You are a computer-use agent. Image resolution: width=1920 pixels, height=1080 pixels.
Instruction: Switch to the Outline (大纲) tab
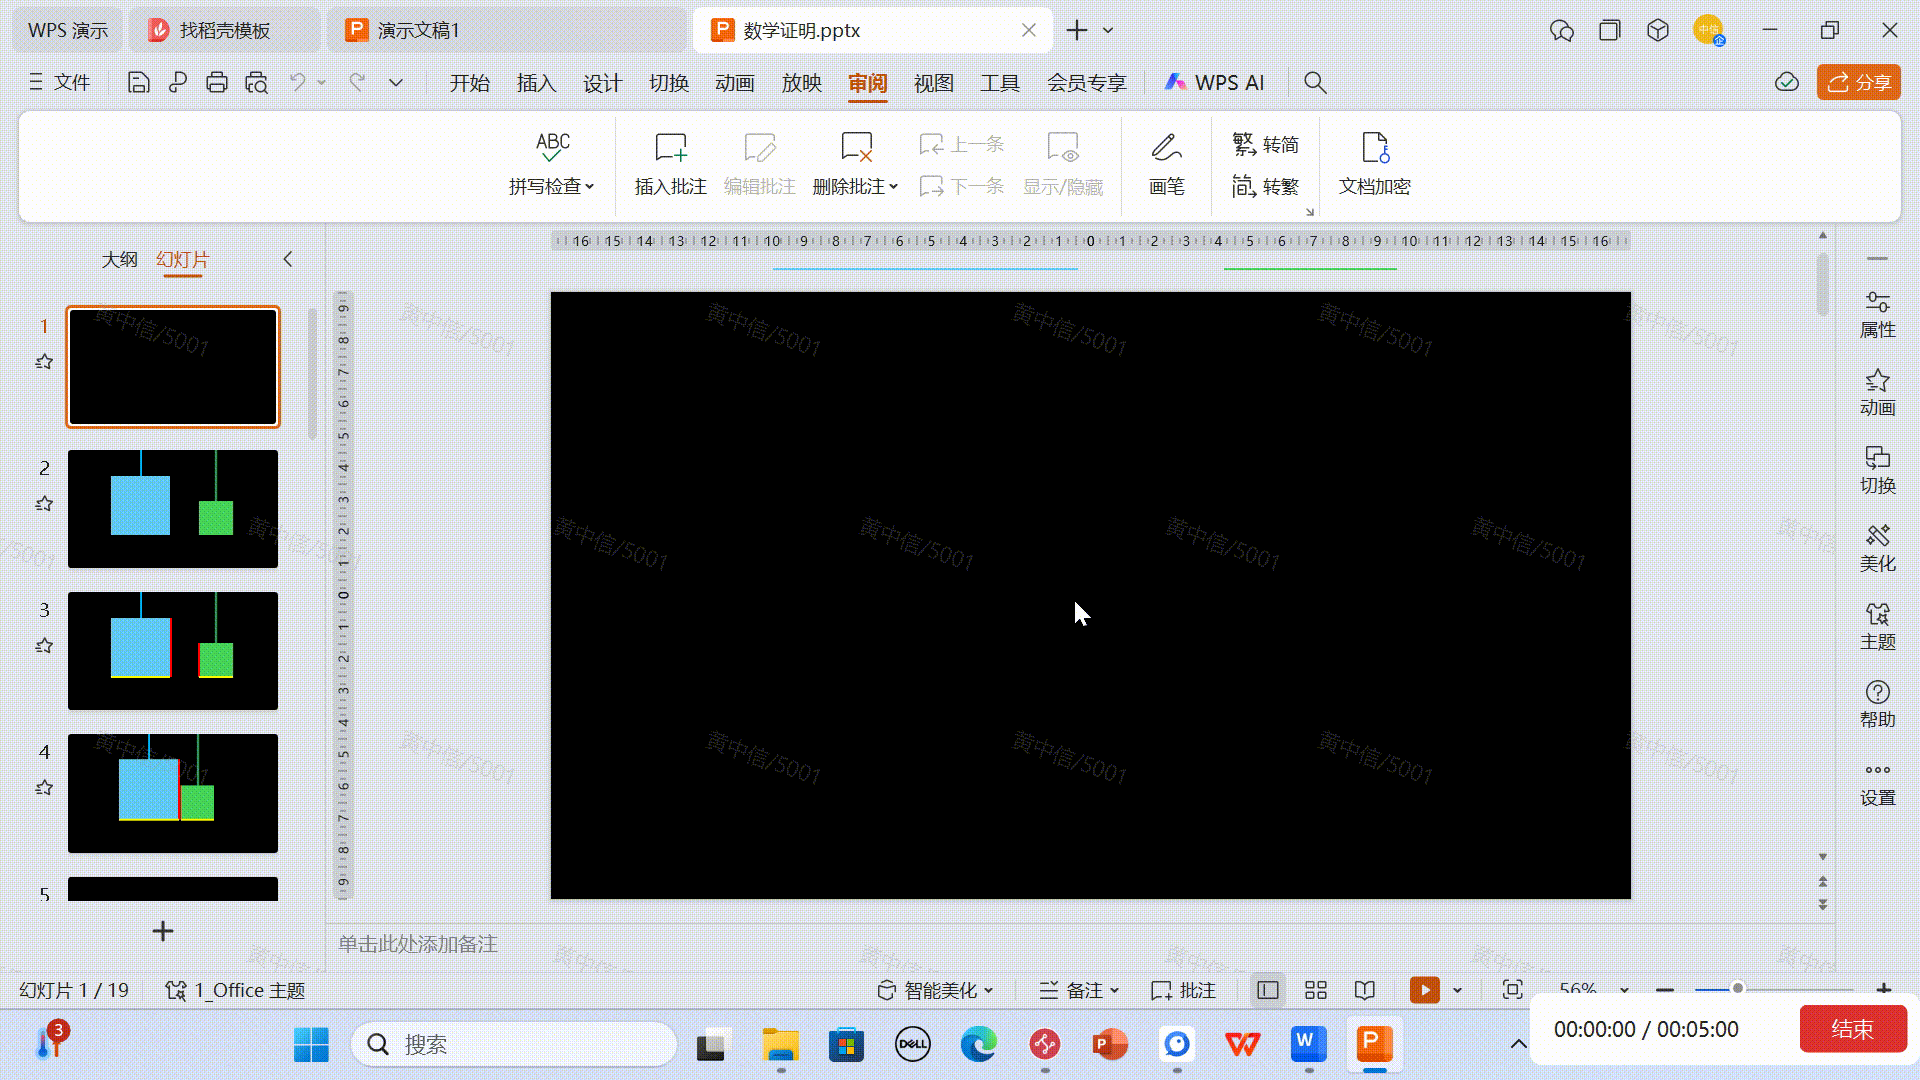tap(119, 260)
